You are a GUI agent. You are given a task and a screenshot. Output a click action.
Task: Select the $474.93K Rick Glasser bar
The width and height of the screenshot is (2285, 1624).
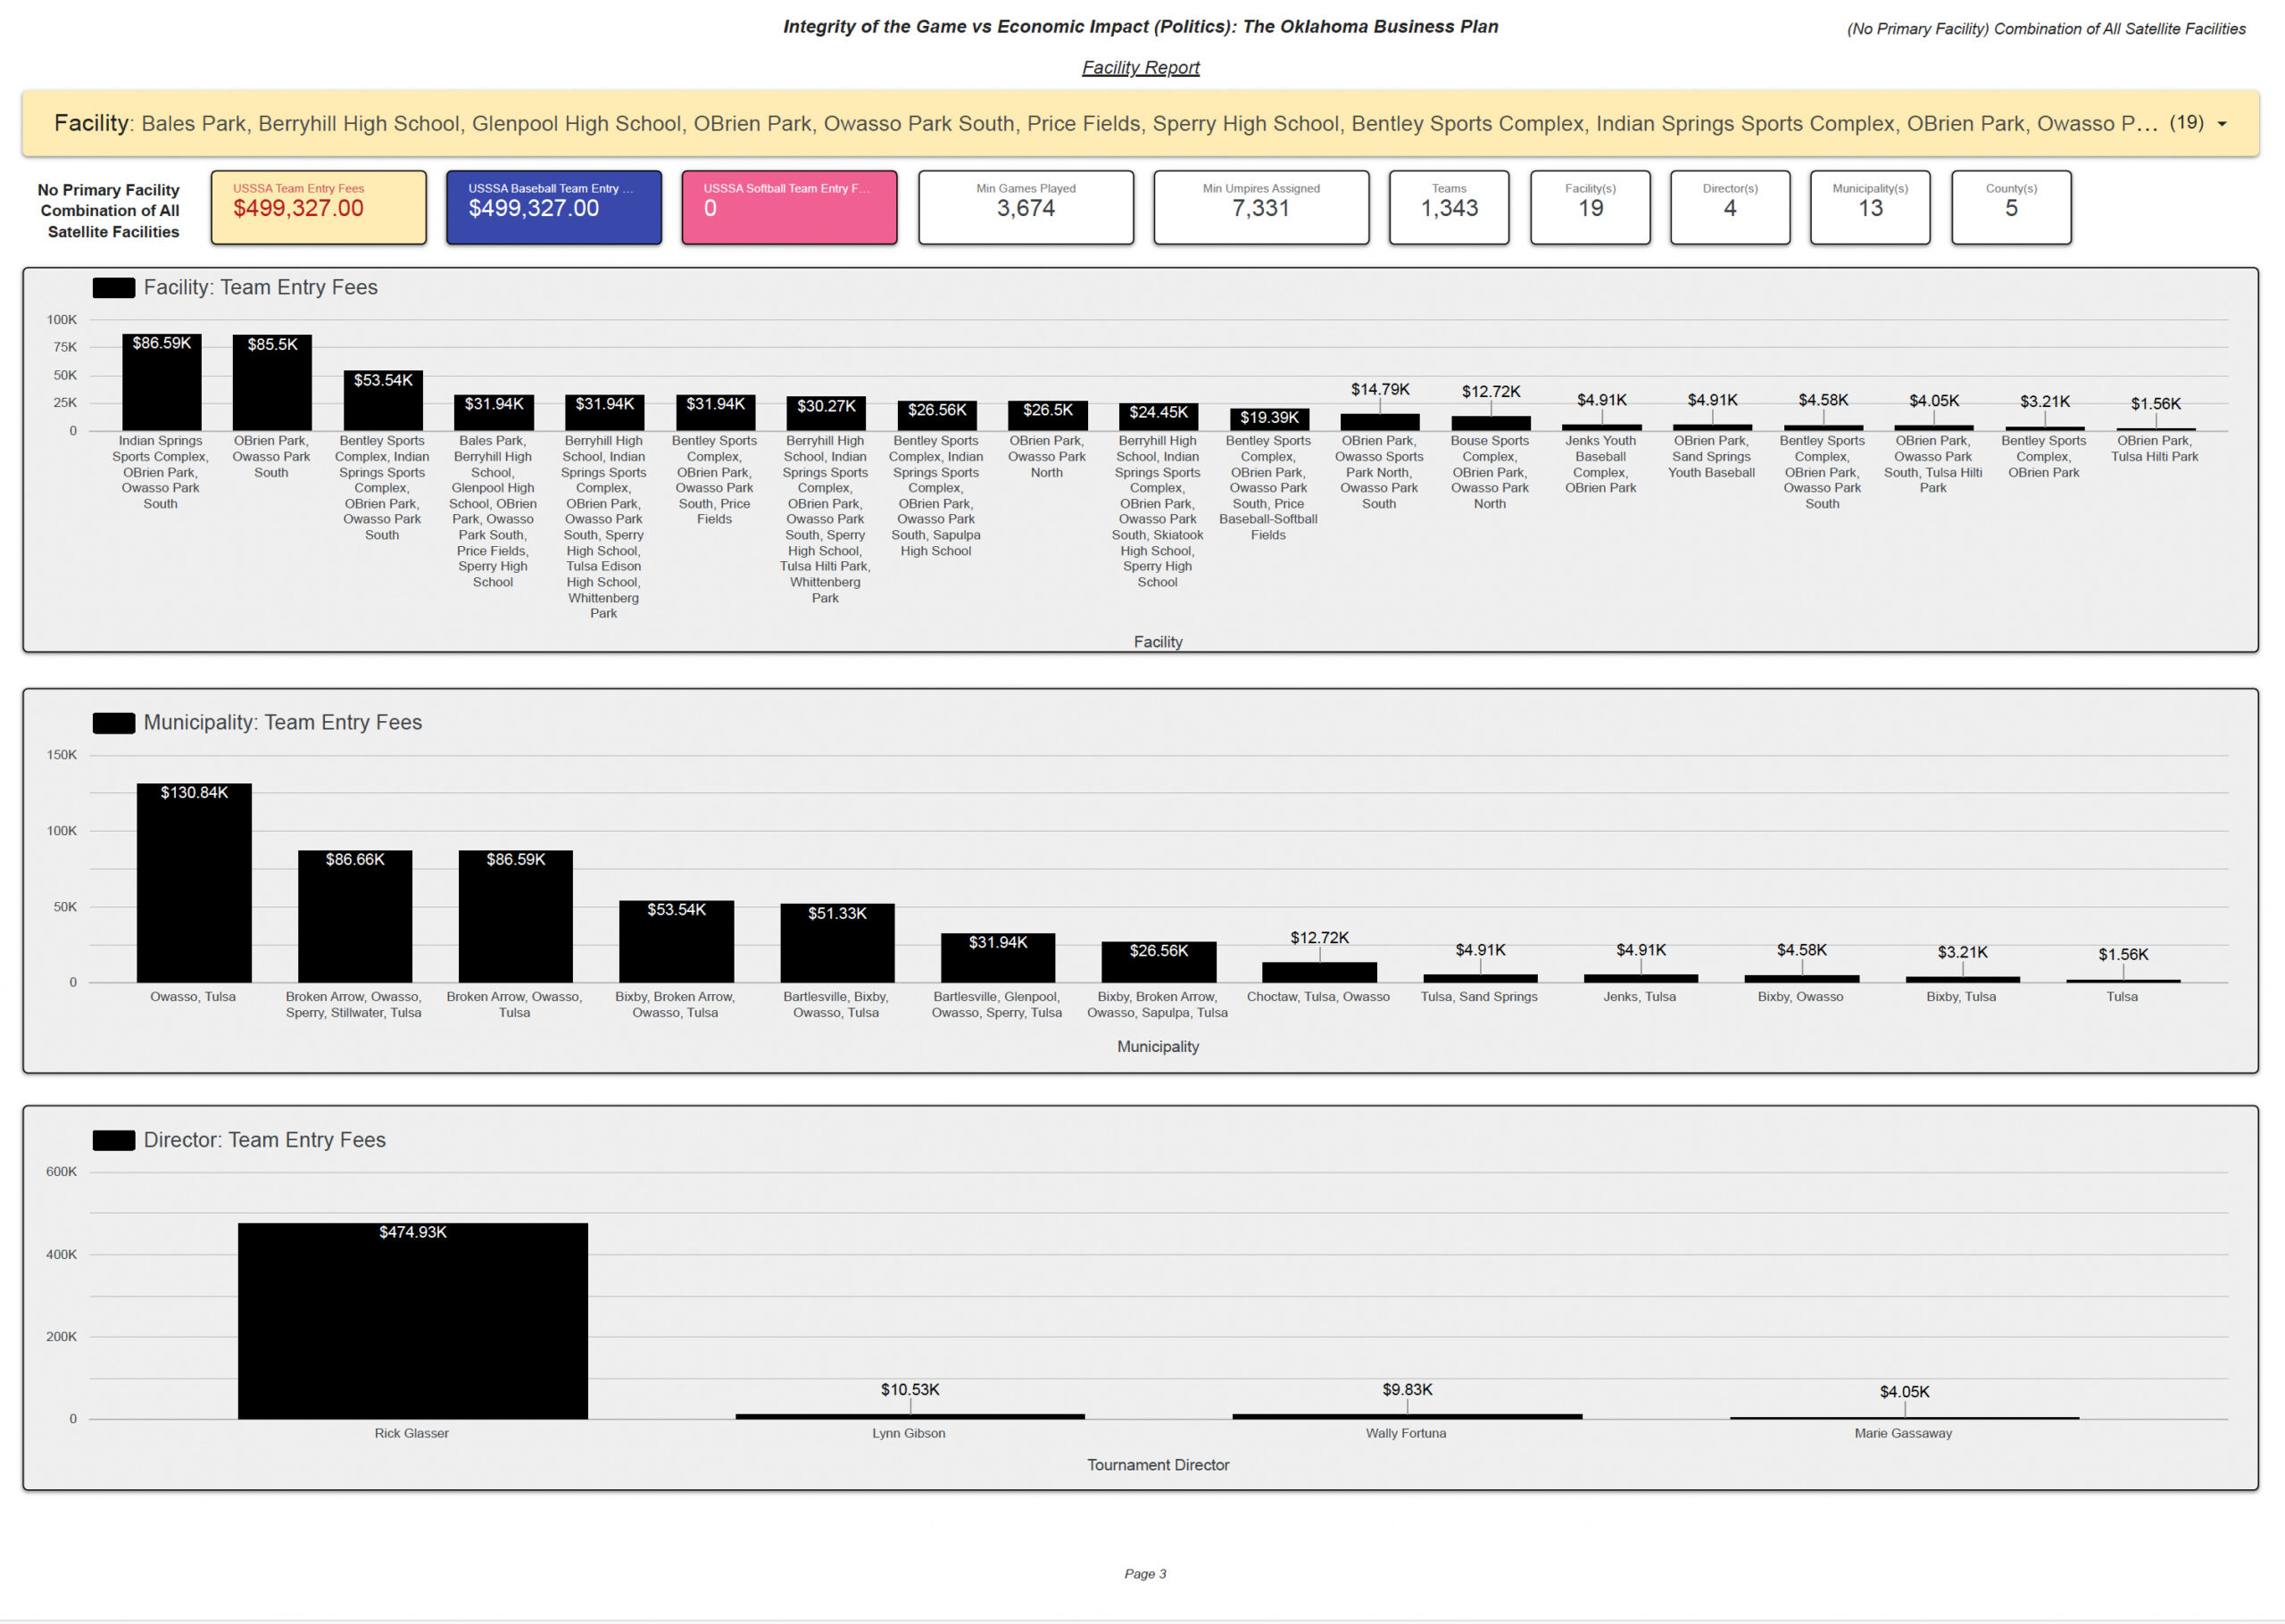pyautogui.click(x=412, y=1321)
